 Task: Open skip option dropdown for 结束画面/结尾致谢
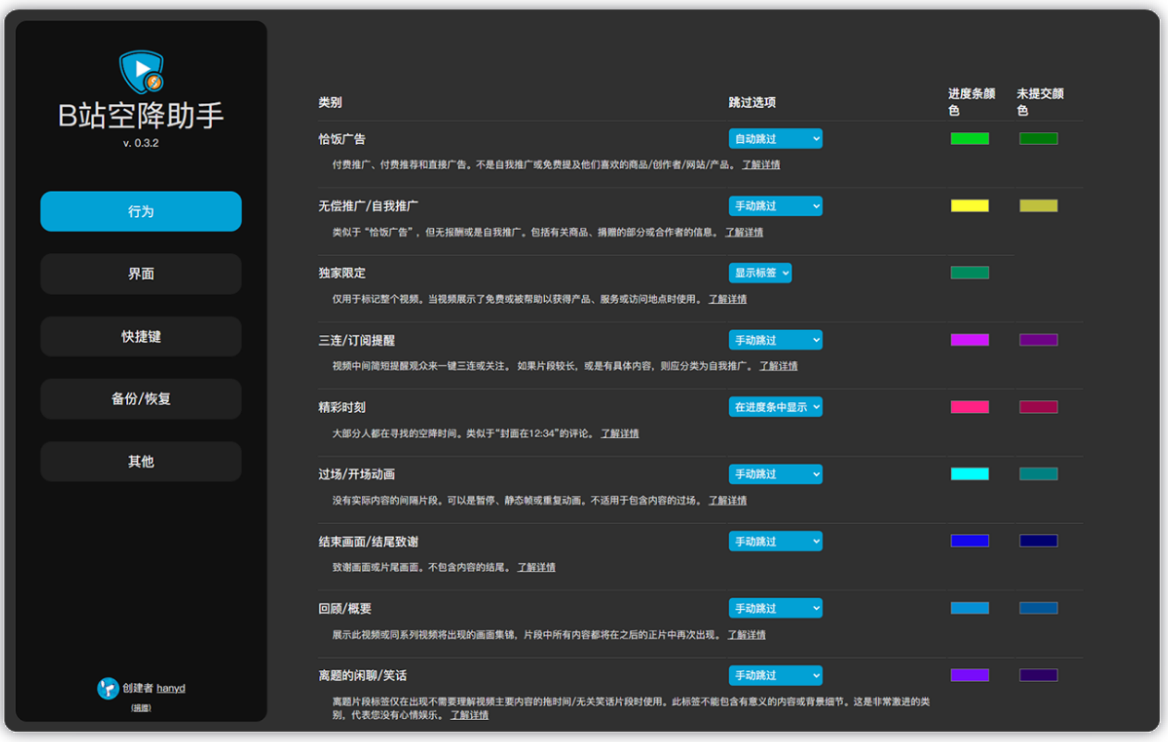point(775,541)
